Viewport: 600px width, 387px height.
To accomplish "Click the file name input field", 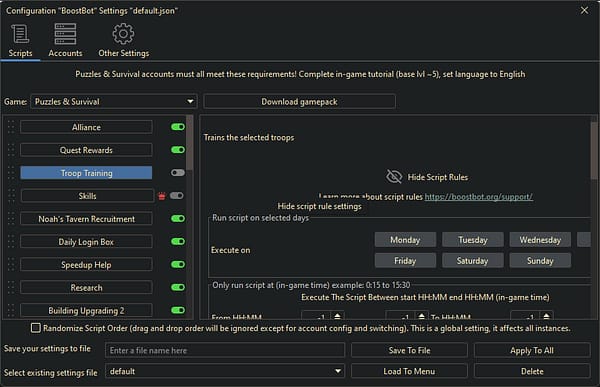I will pos(225,350).
